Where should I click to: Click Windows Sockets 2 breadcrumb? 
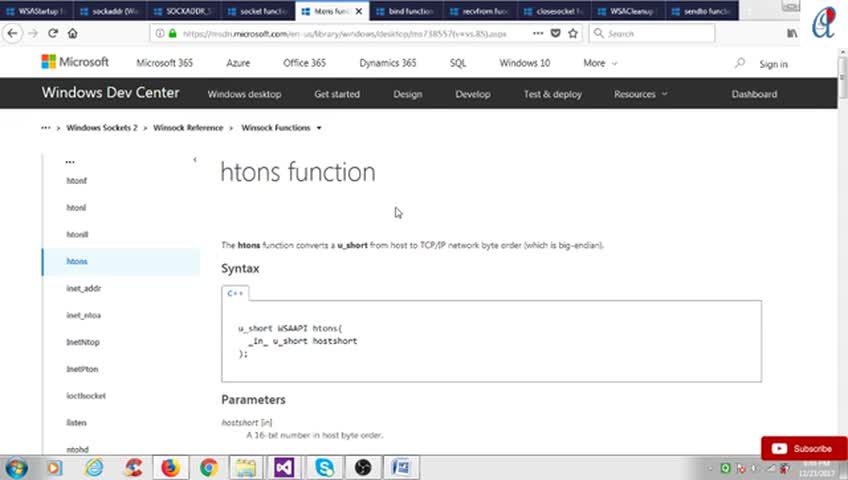102,128
